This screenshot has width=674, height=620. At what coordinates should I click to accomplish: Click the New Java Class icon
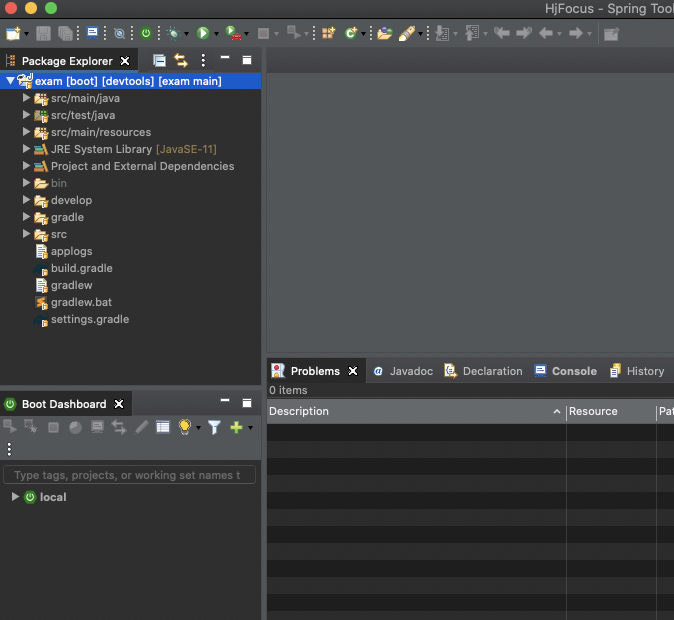tap(351, 33)
